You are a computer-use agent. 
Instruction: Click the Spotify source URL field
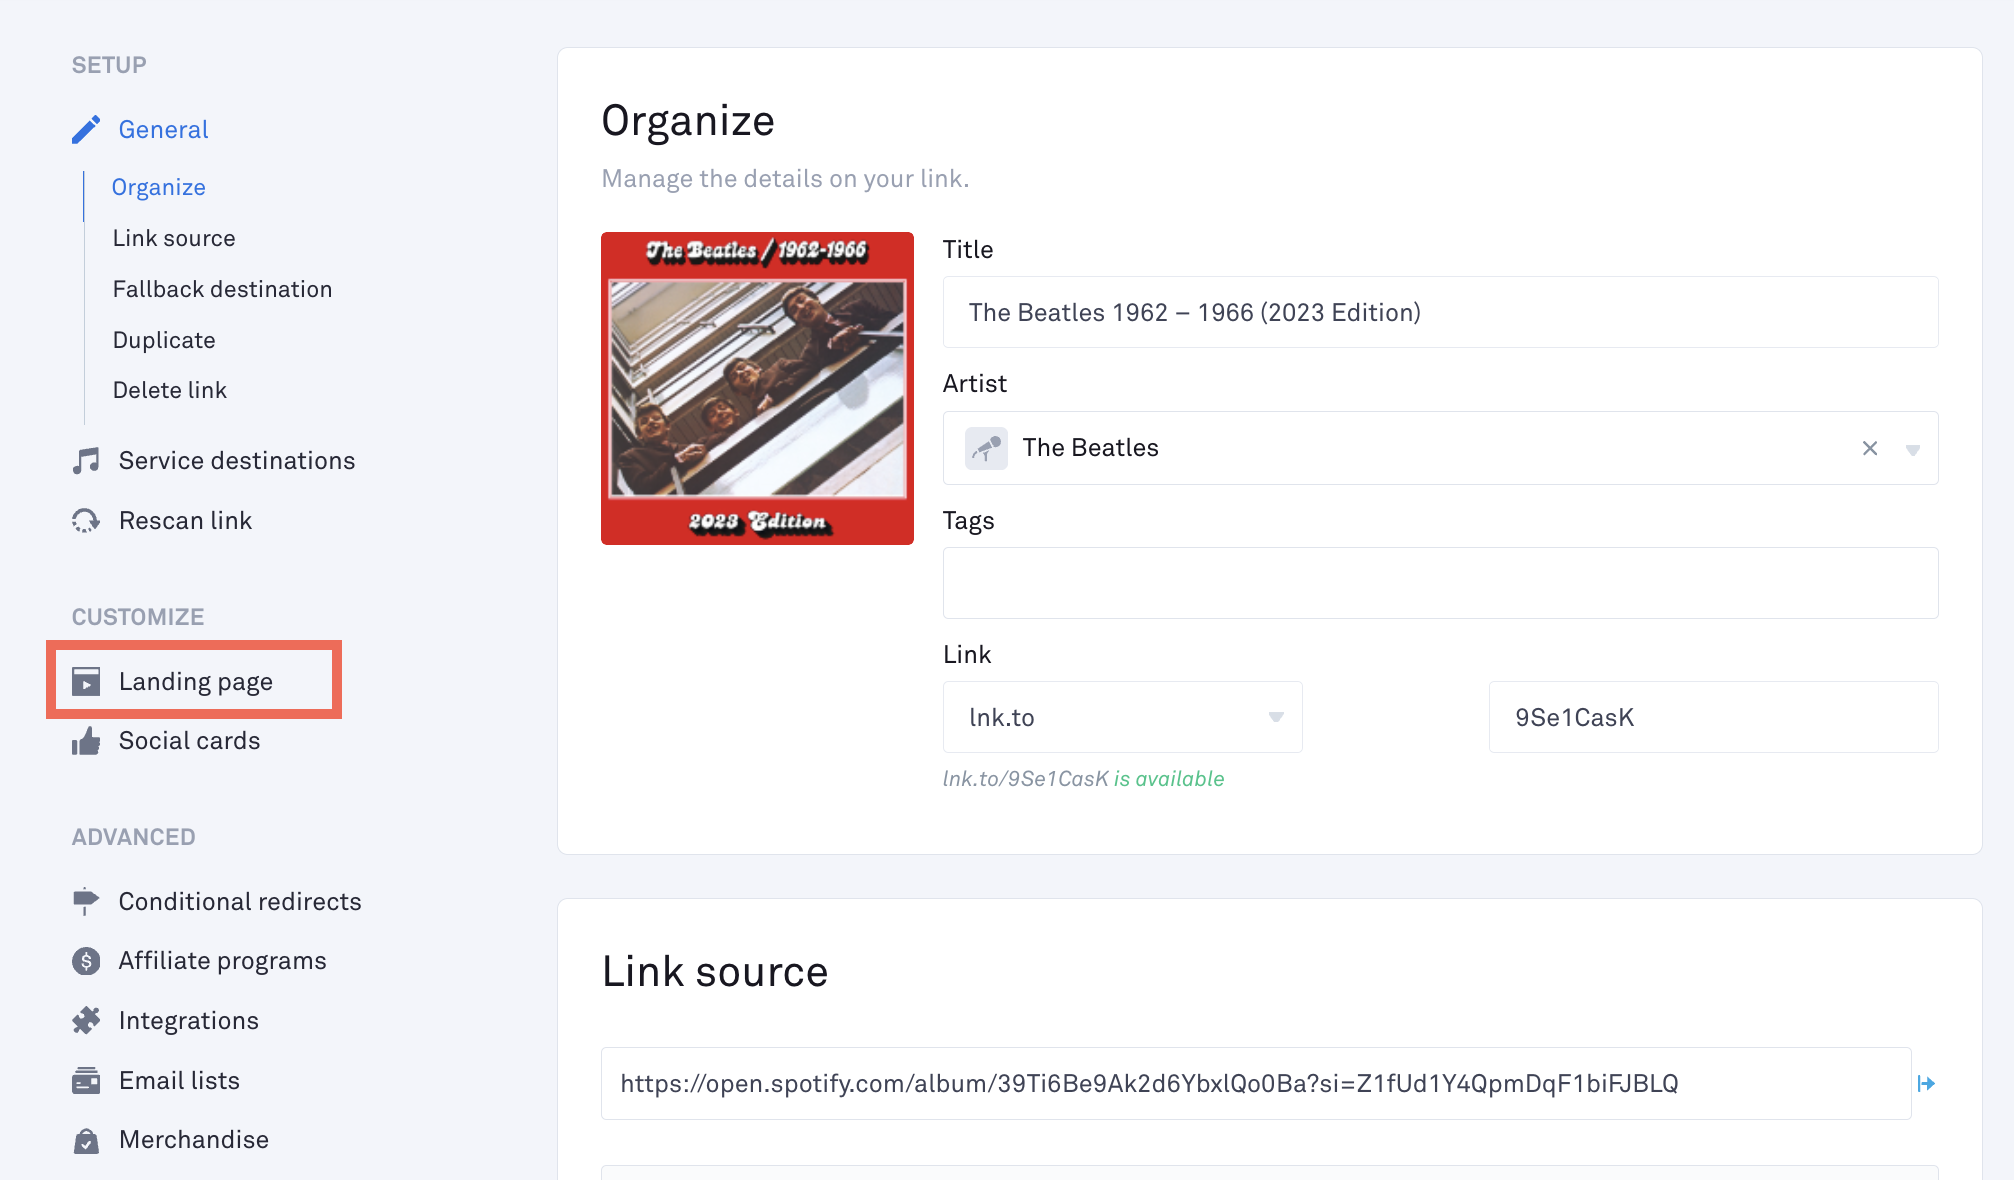(1256, 1083)
